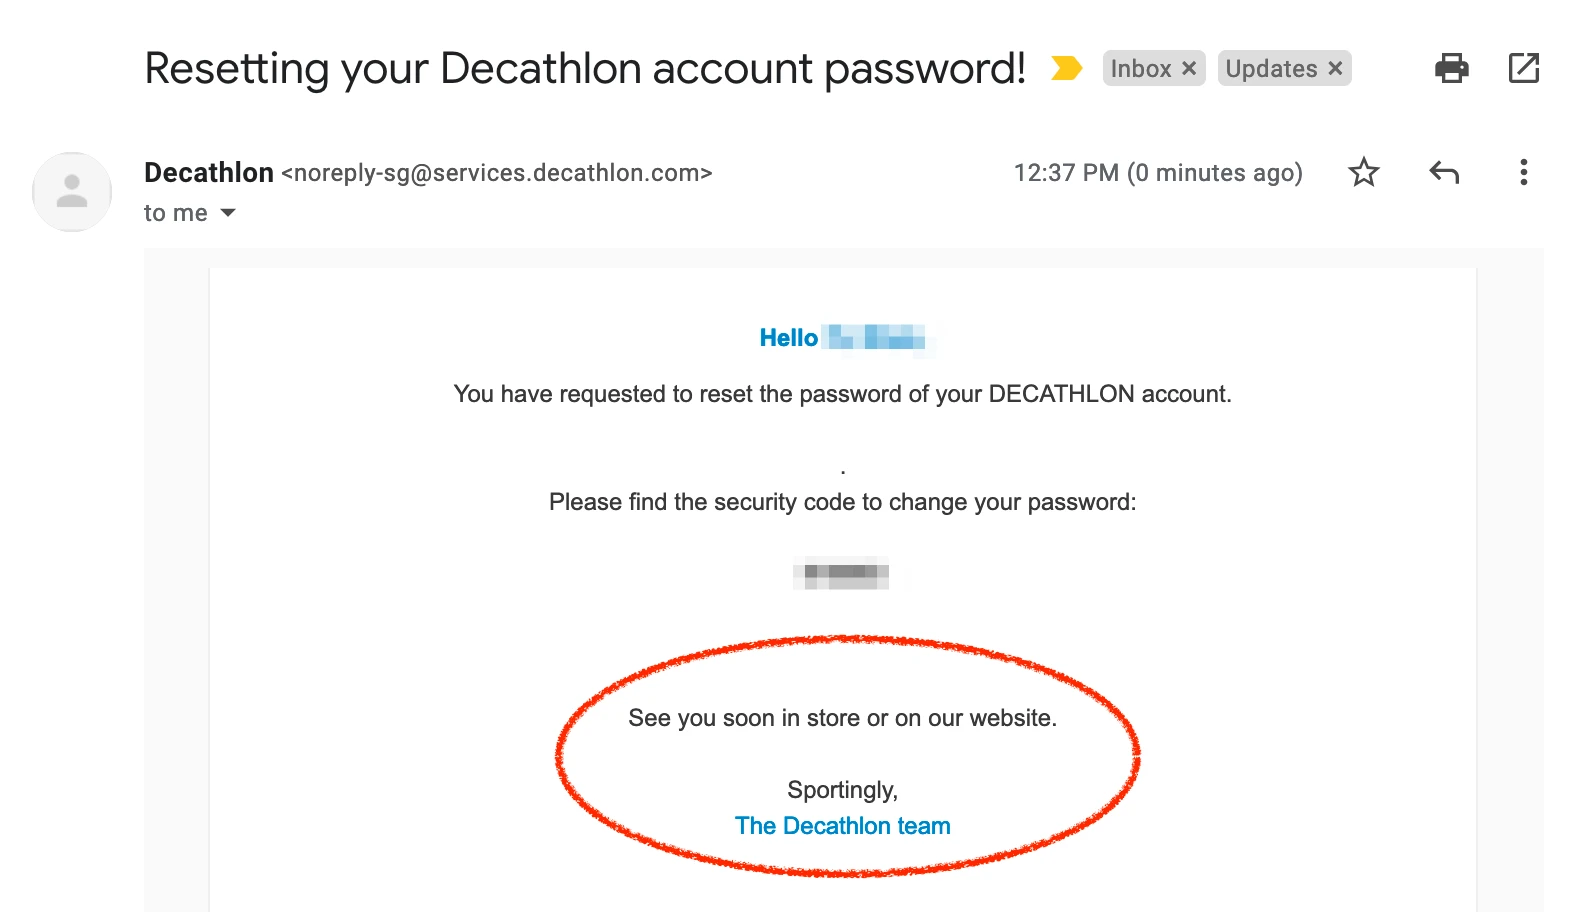1574x914 pixels.
Task: Star this Decathlon email
Action: pos(1363,173)
